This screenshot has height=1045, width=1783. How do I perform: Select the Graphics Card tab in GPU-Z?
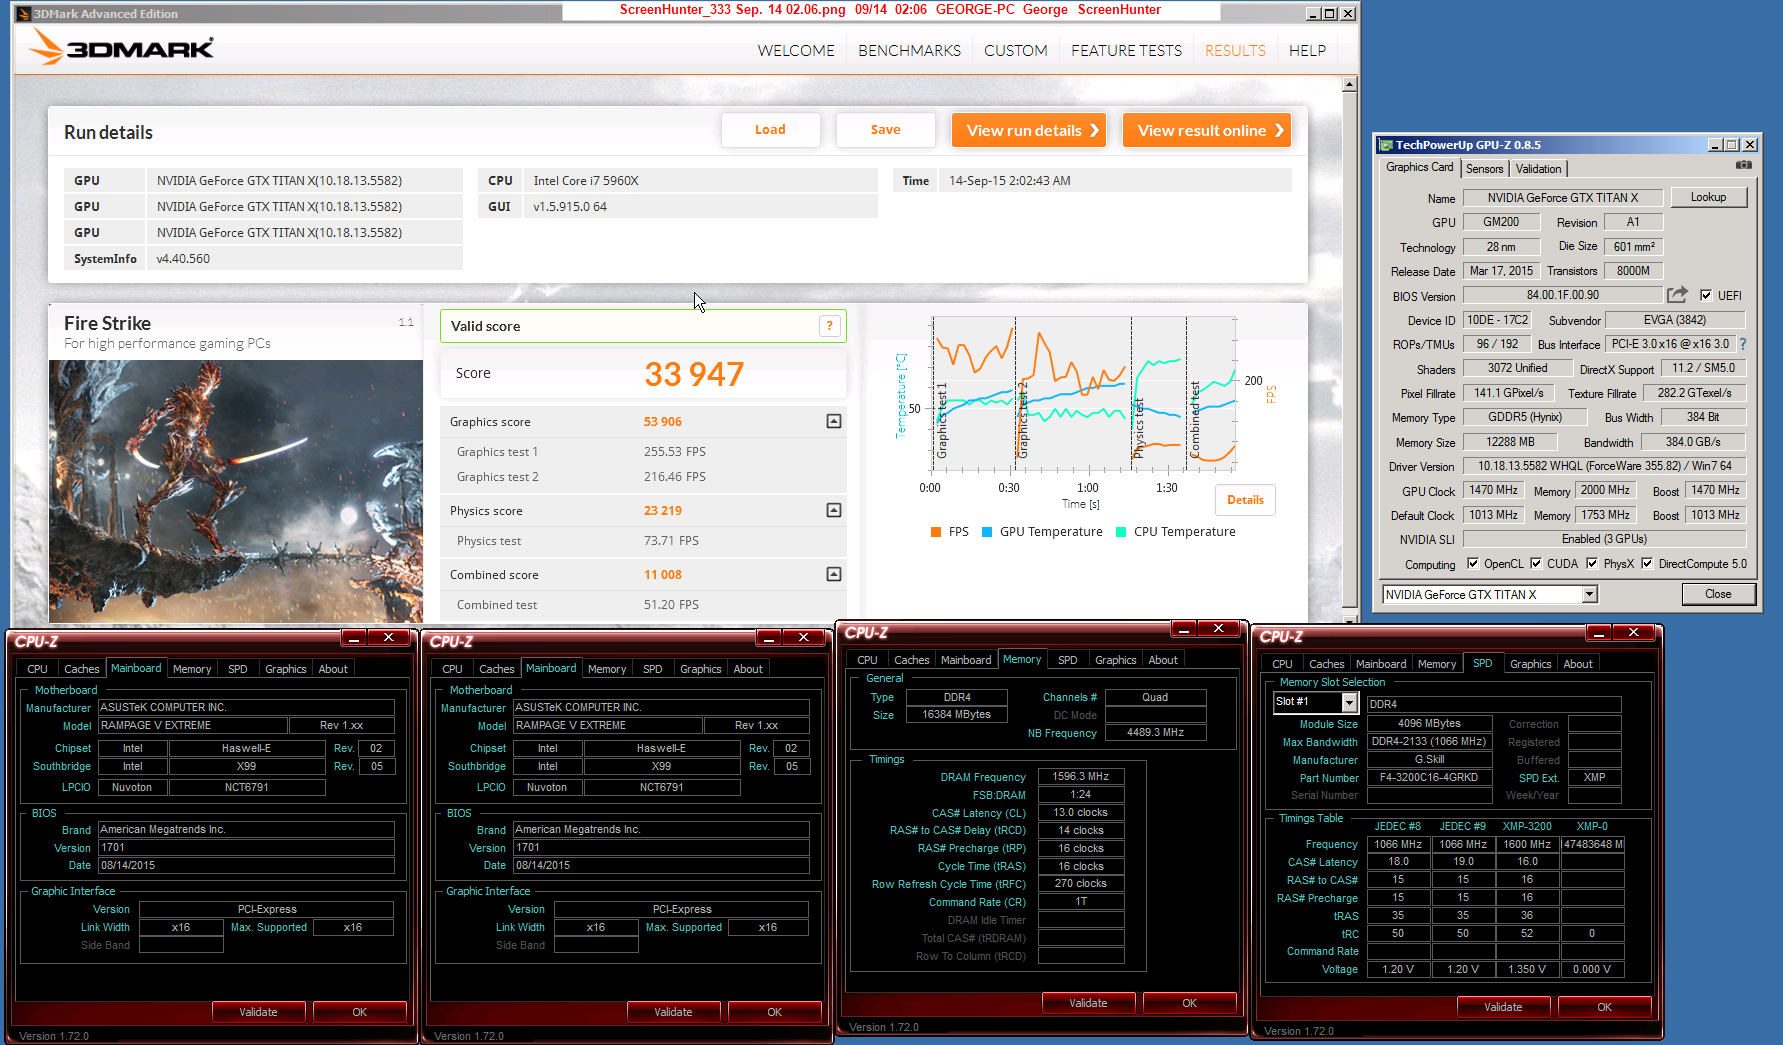[1419, 167]
